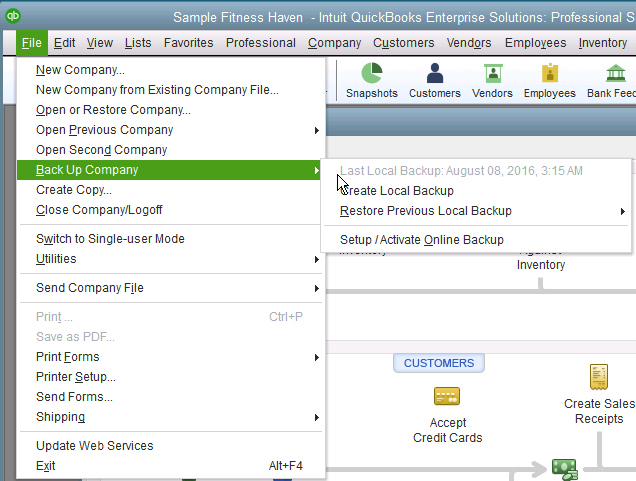Open the Customers menu in menu bar

pos(404,43)
